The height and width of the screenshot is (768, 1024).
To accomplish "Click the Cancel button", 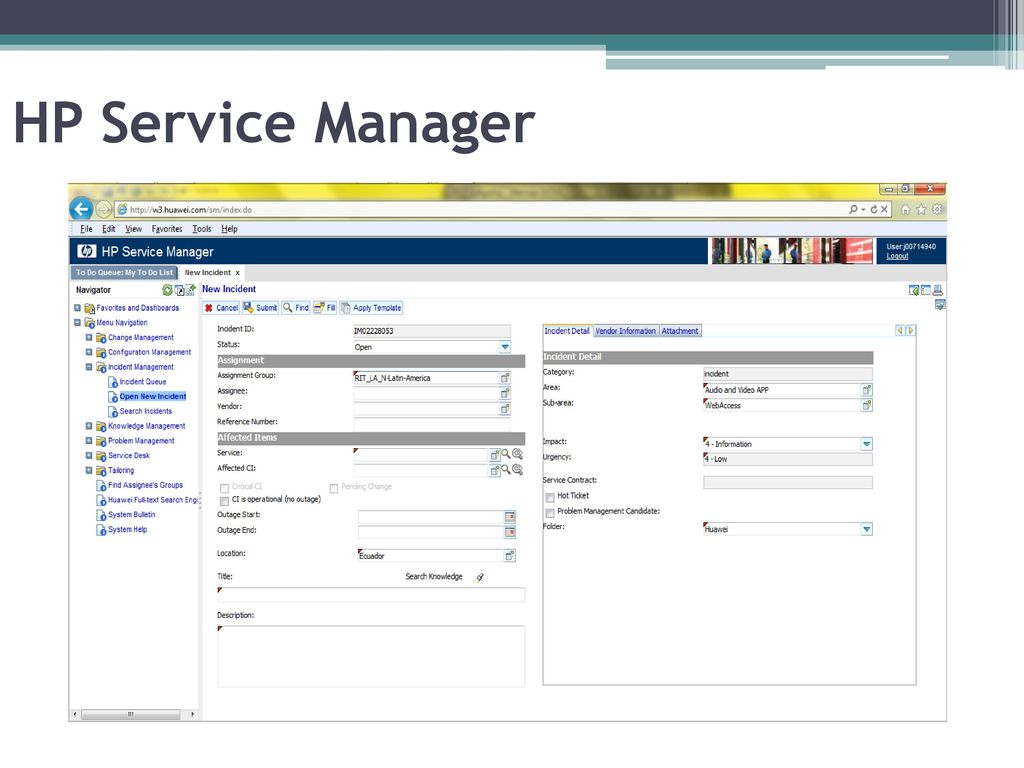I will tap(221, 308).
